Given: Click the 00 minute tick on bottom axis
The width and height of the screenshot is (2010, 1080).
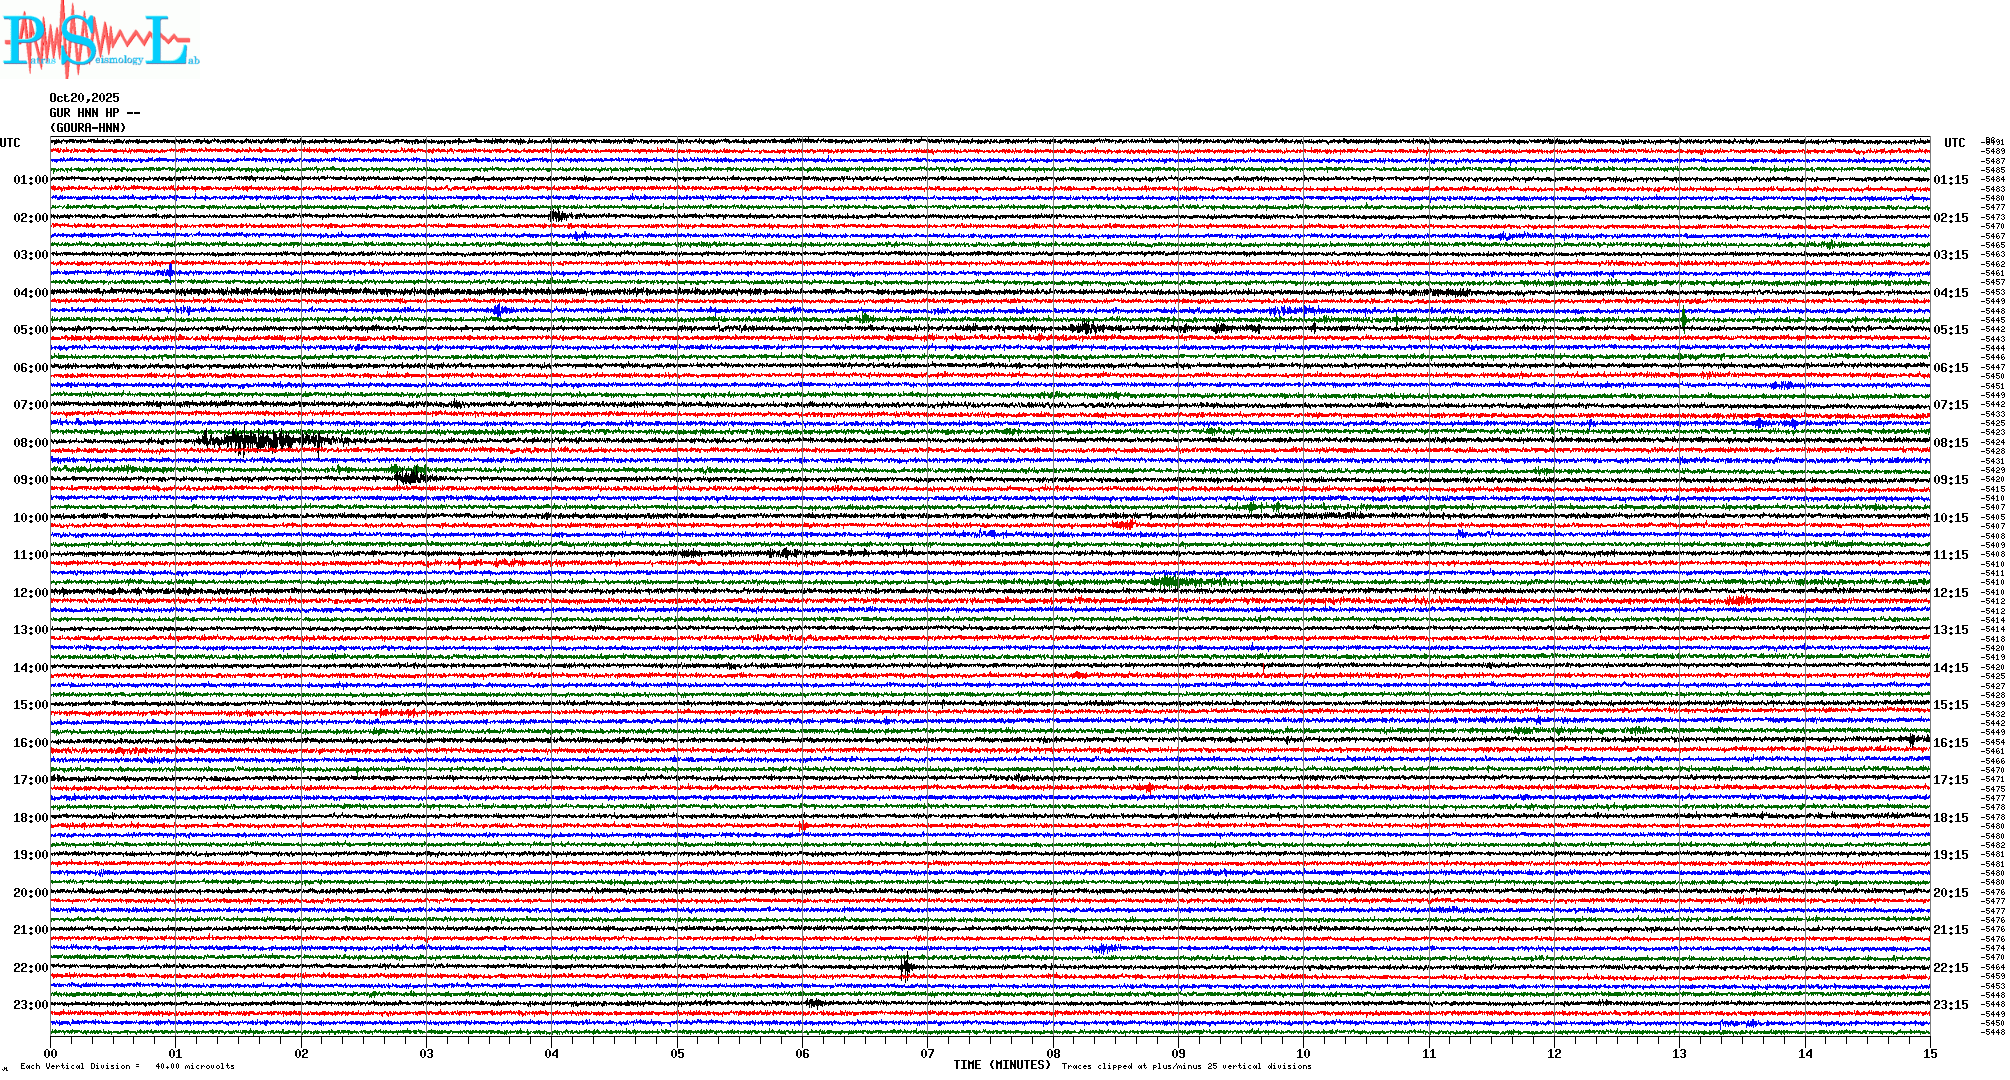Looking at the screenshot, I should [51, 1053].
